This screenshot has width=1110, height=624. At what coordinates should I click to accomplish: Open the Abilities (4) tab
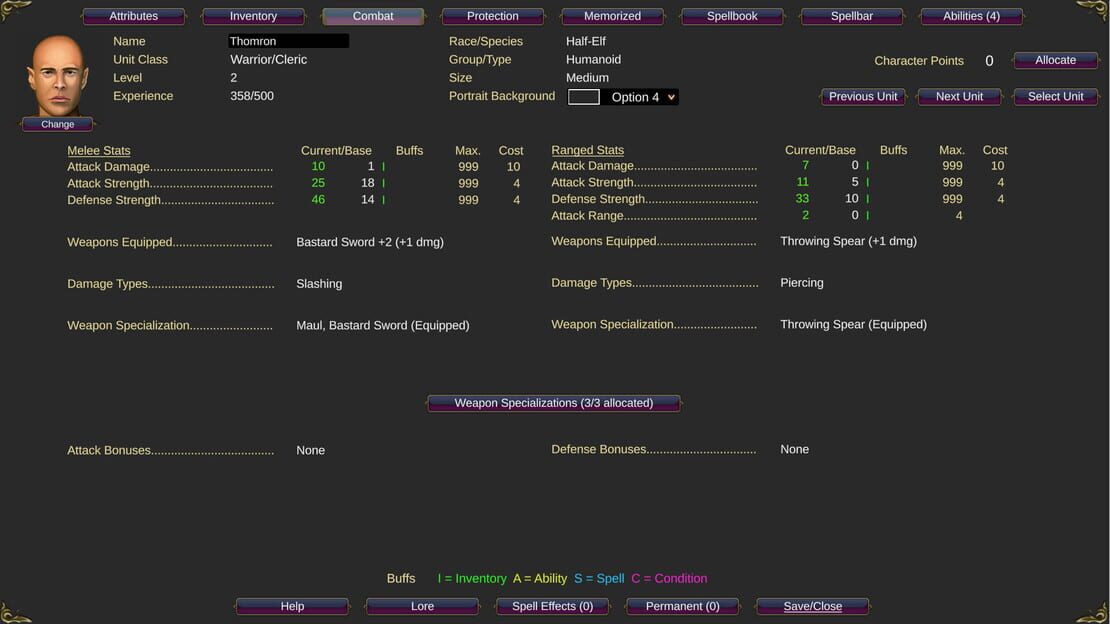click(x=971, y=16)
